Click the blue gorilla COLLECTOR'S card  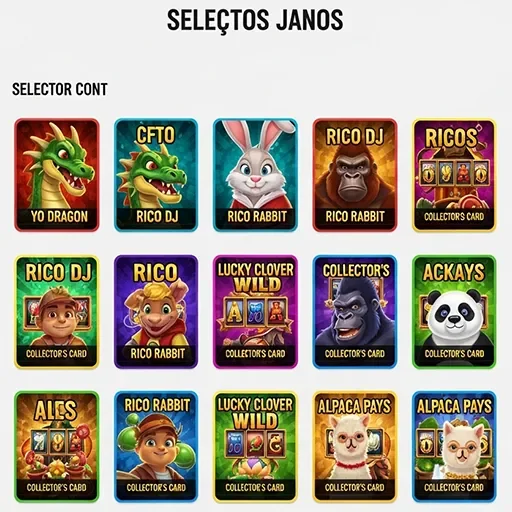tap(355, 312)
